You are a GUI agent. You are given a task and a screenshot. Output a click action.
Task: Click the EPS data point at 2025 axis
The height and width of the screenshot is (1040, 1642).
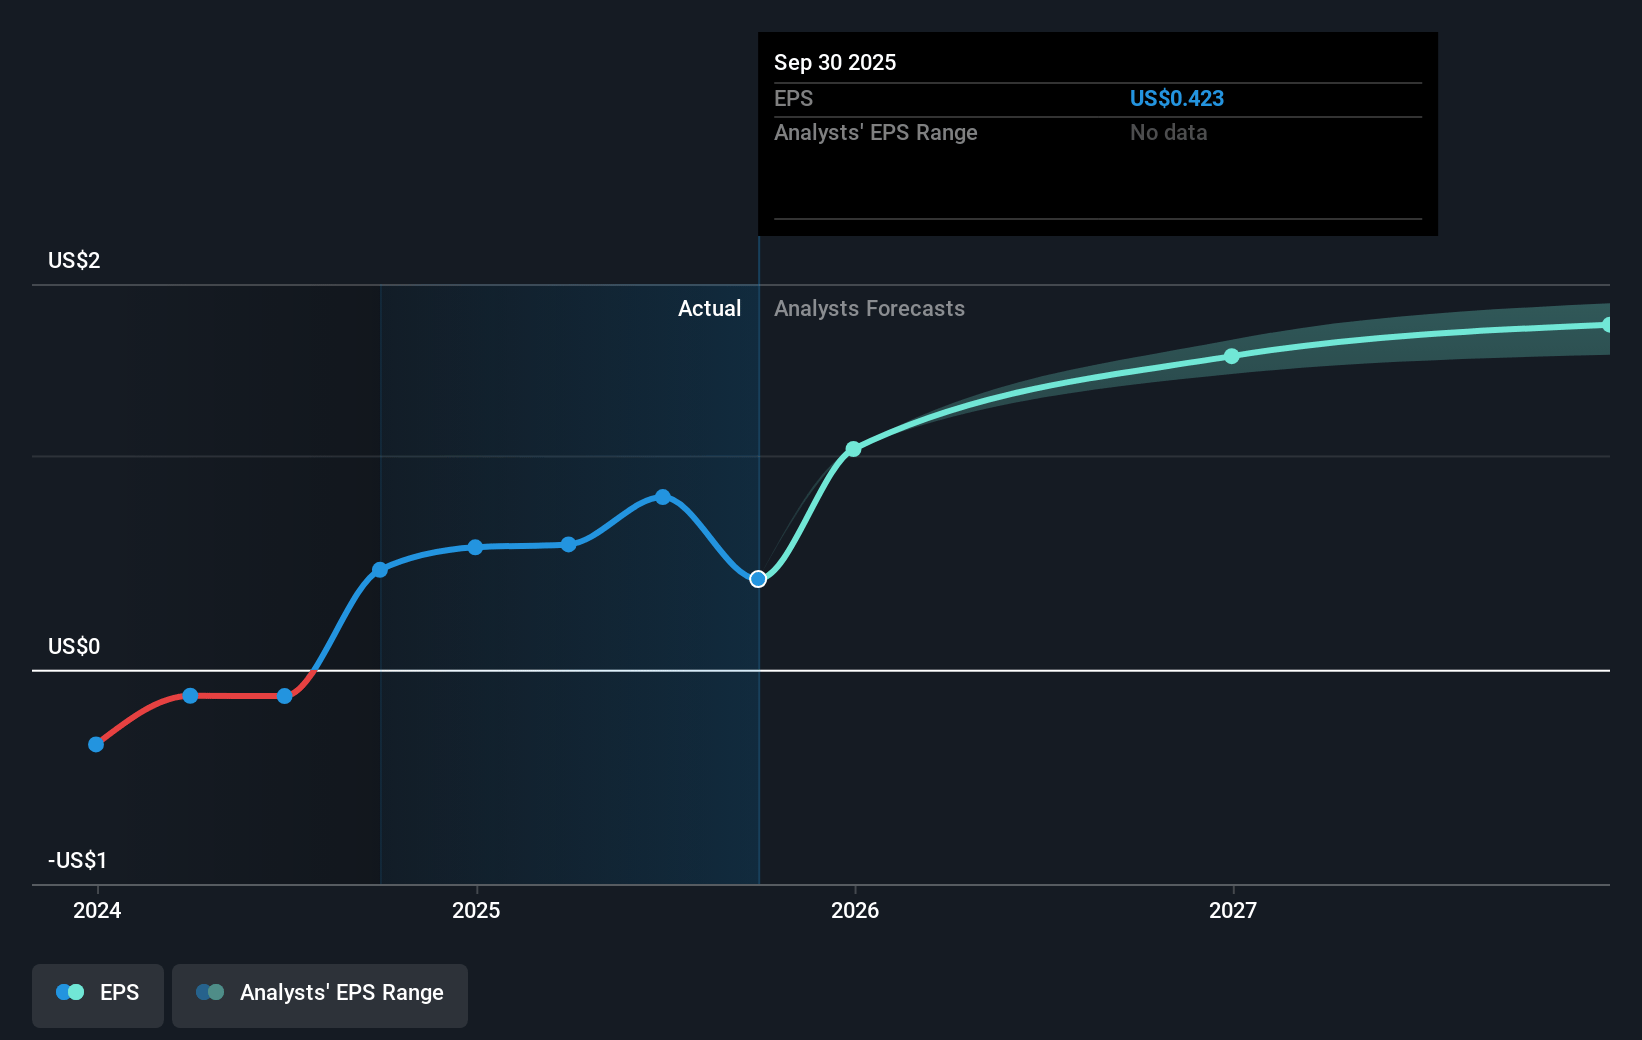coord(475,547)
